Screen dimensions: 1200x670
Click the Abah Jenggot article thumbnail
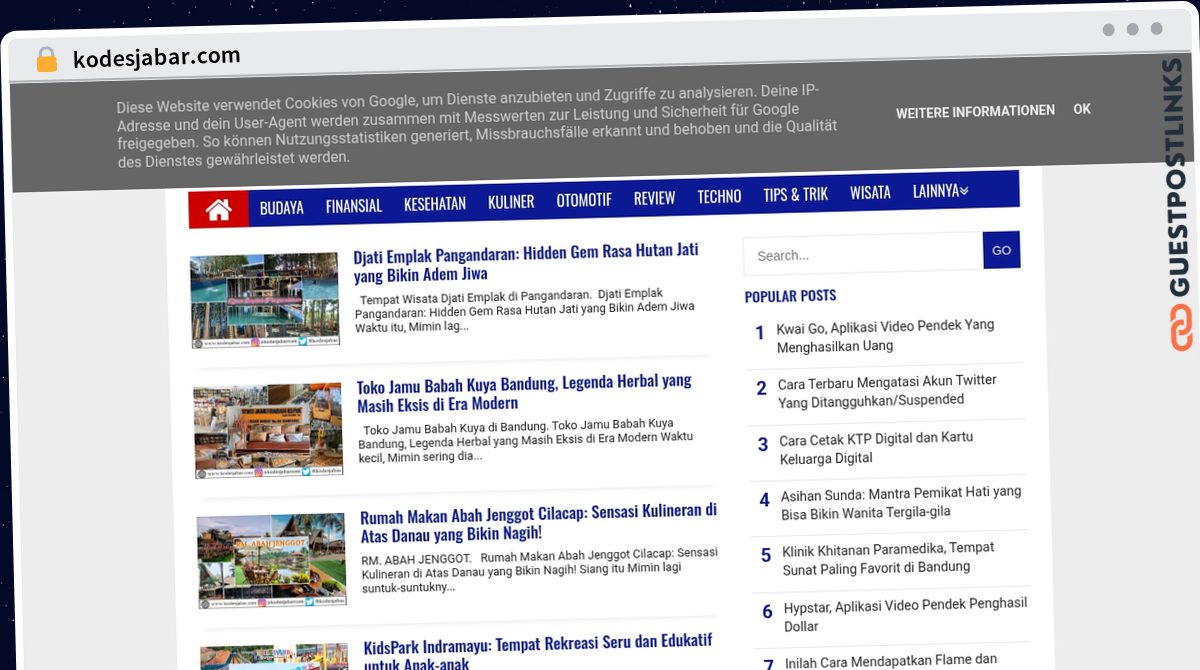point(271,561)
